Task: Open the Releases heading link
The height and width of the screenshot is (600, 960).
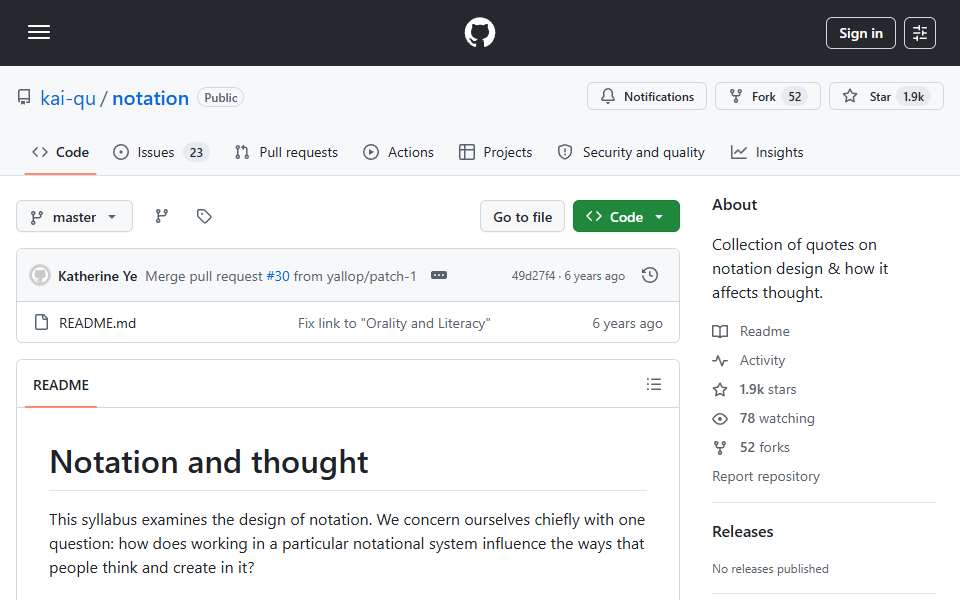Action: click(x=743, y=531)
